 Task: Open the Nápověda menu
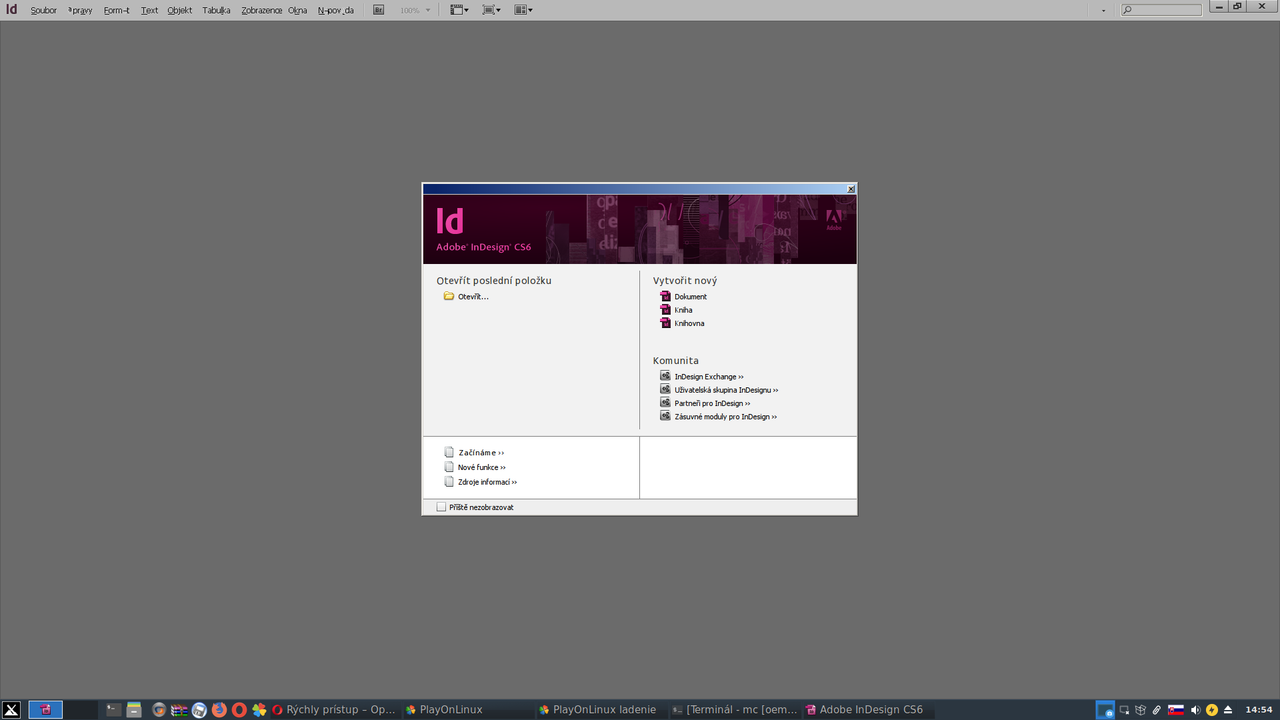(x=335, y=10)
